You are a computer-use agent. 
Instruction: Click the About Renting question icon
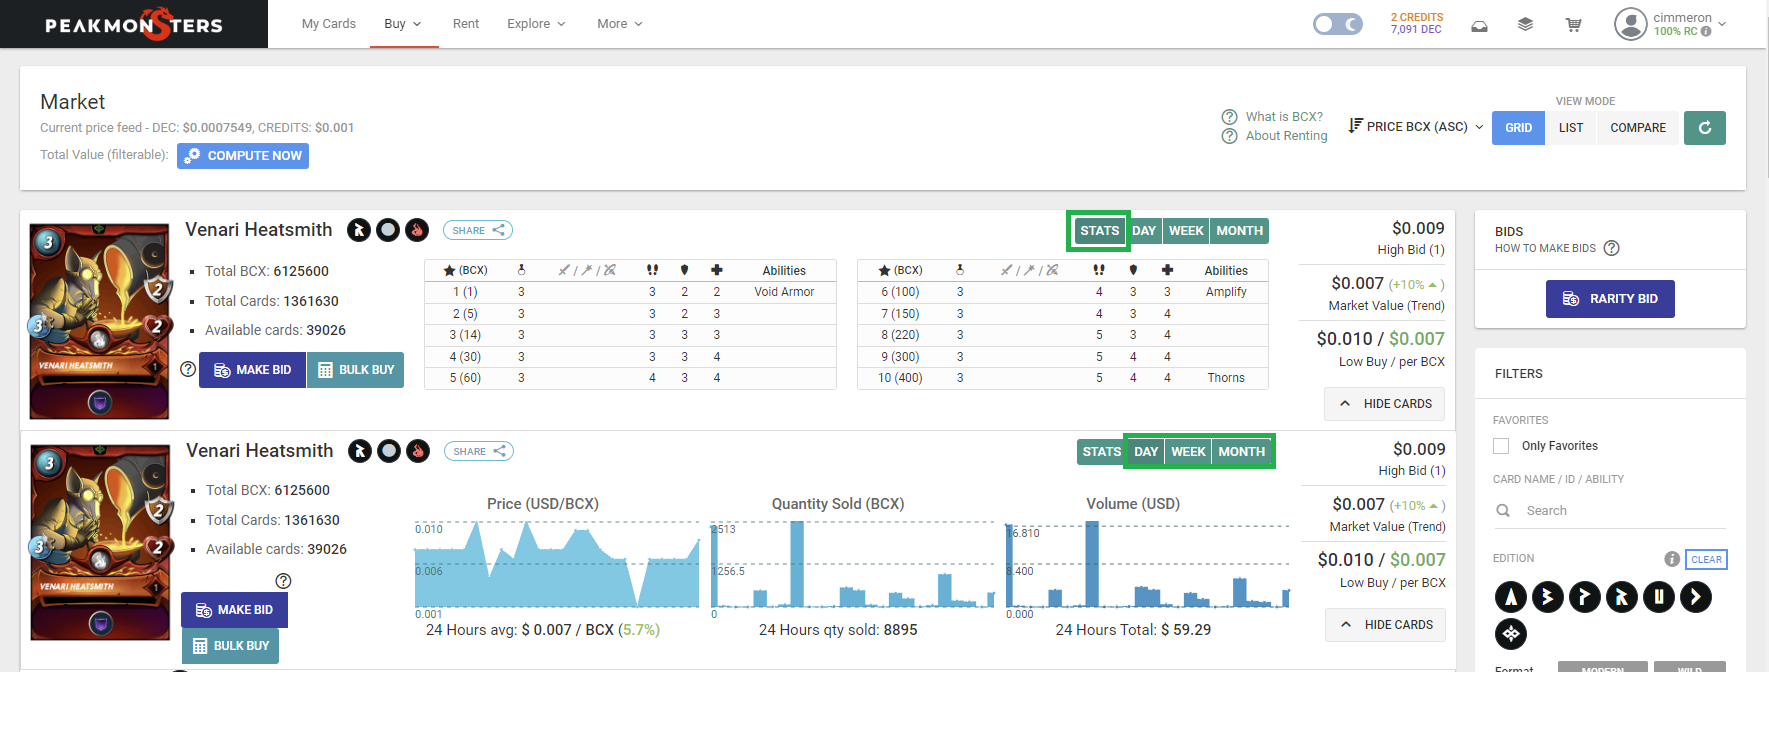click(x=1229, y=136)
